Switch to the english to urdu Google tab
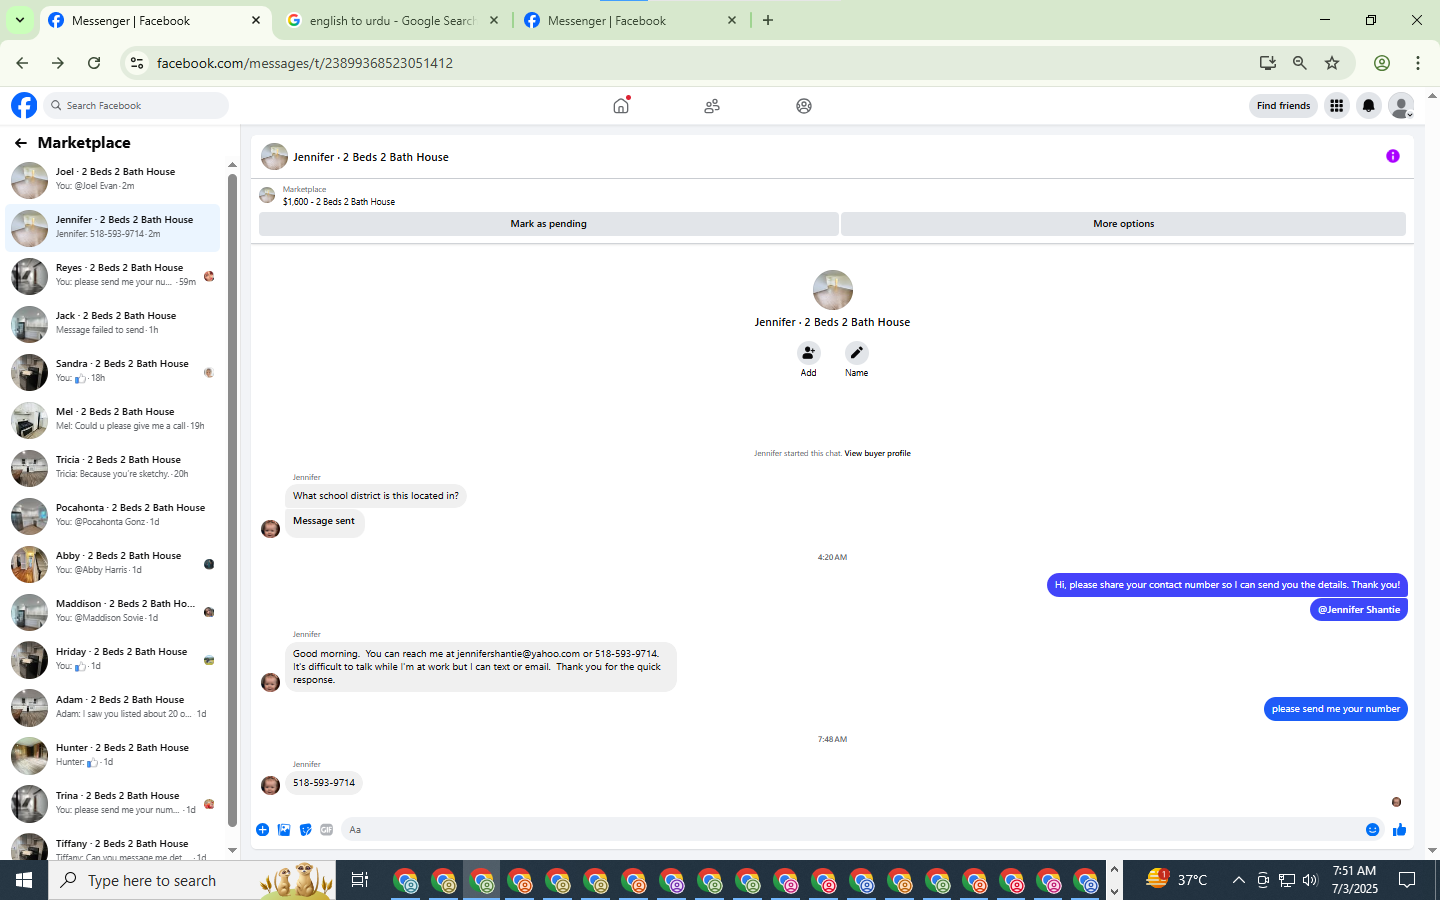The height and width of the screenshot is (900, 1440). pyautogui.click(x=392, y=20)
